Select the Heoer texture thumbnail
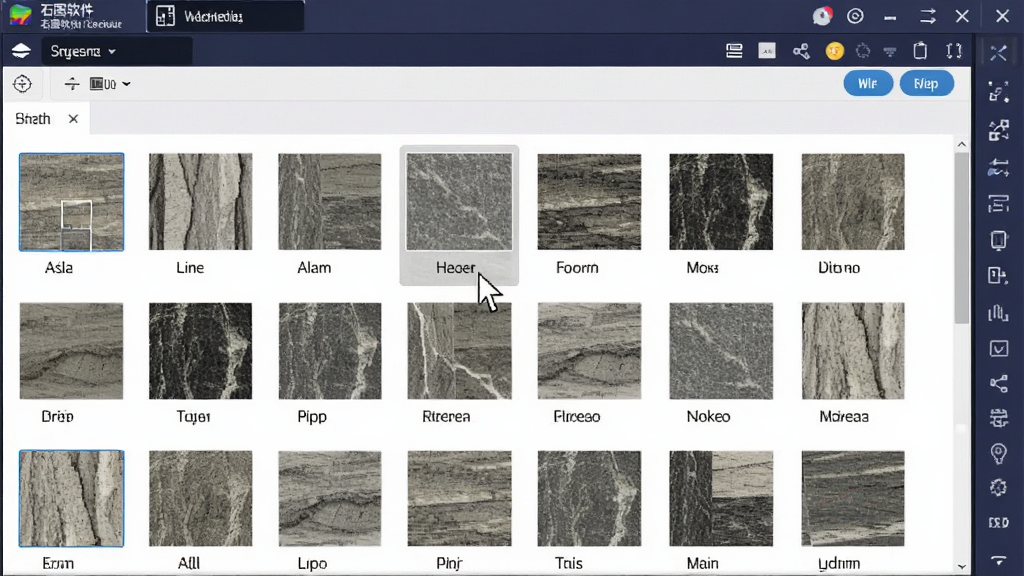Viewport: 1024px width, 576px height. click(x=459, y=202)
